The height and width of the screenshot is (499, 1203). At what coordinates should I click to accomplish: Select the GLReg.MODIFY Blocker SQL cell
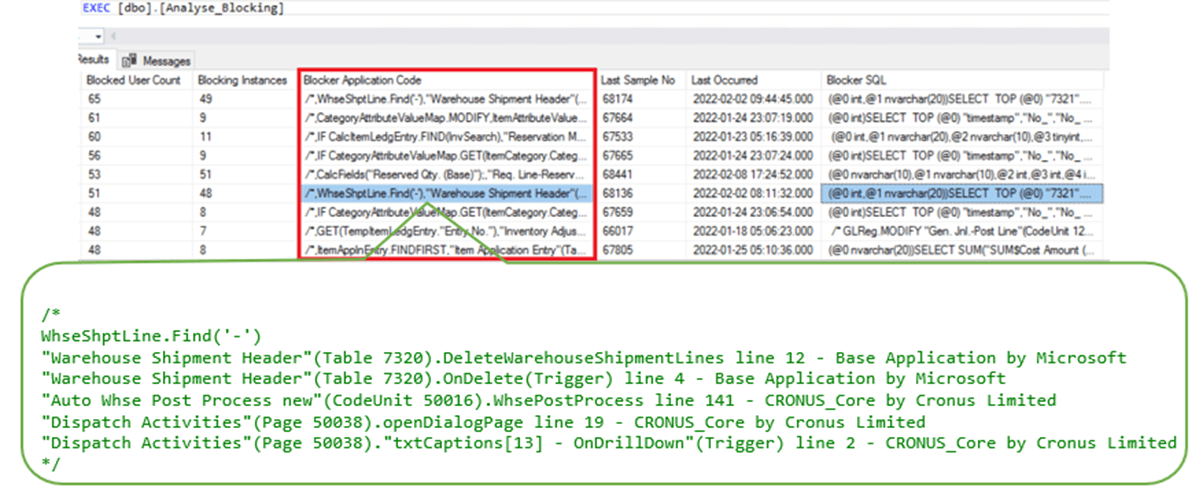tap(962, 229)
